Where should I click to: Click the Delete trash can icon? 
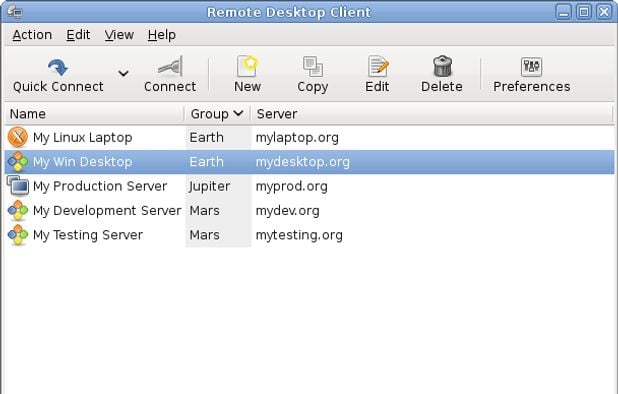[x=442, y=66]
